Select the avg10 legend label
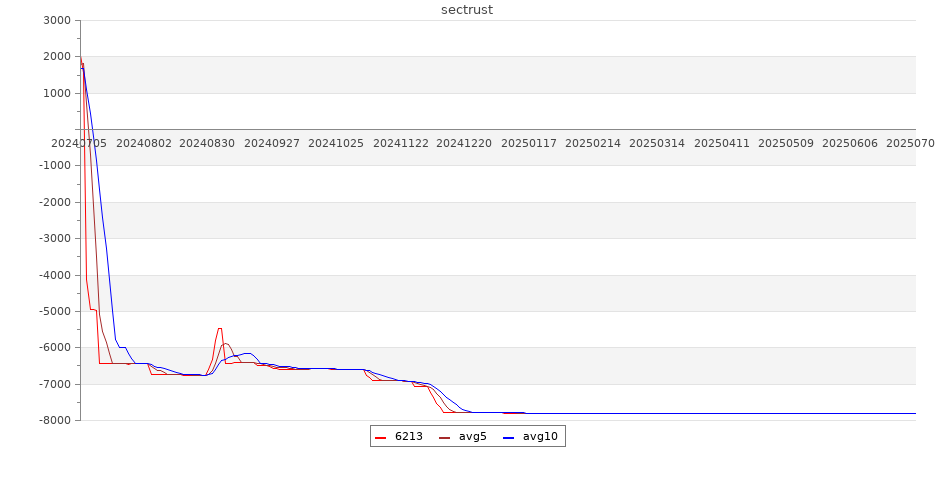Screen dimensions: 935x500 point(540,437)
